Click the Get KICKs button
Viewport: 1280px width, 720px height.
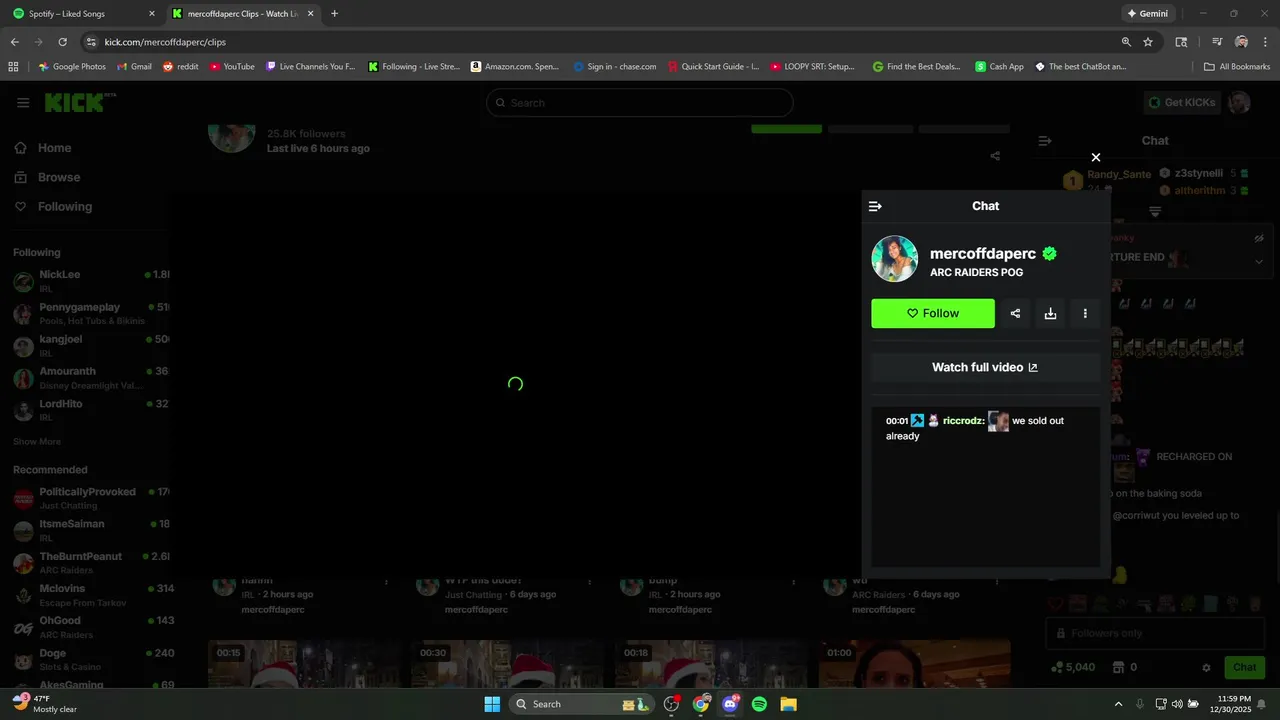click(1182, 102)
